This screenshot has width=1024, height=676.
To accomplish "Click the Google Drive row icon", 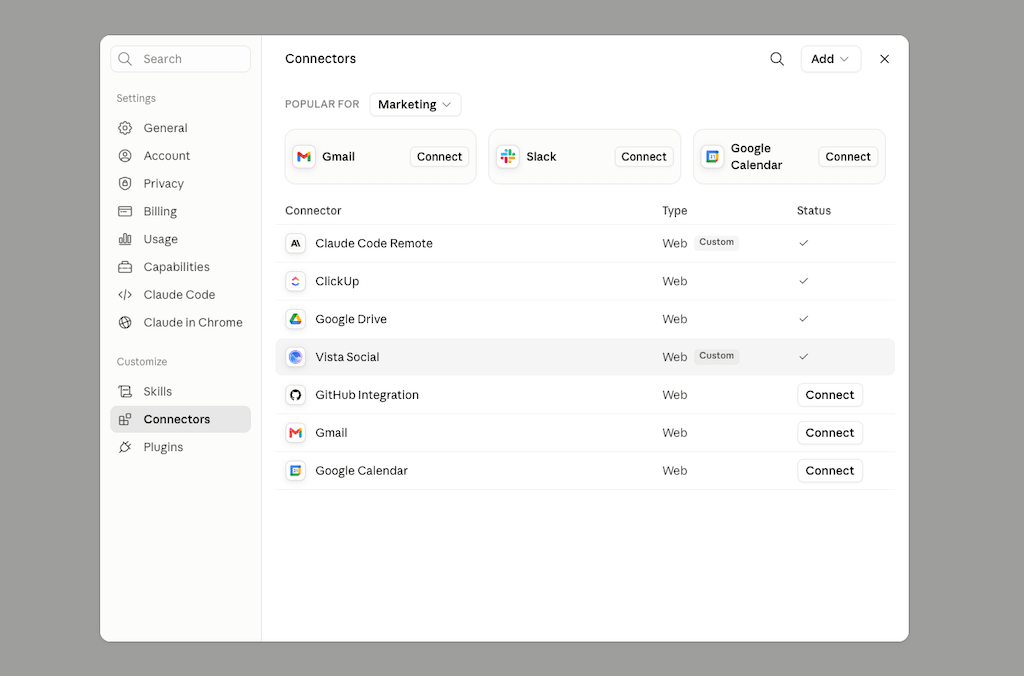I will point(295,319).
